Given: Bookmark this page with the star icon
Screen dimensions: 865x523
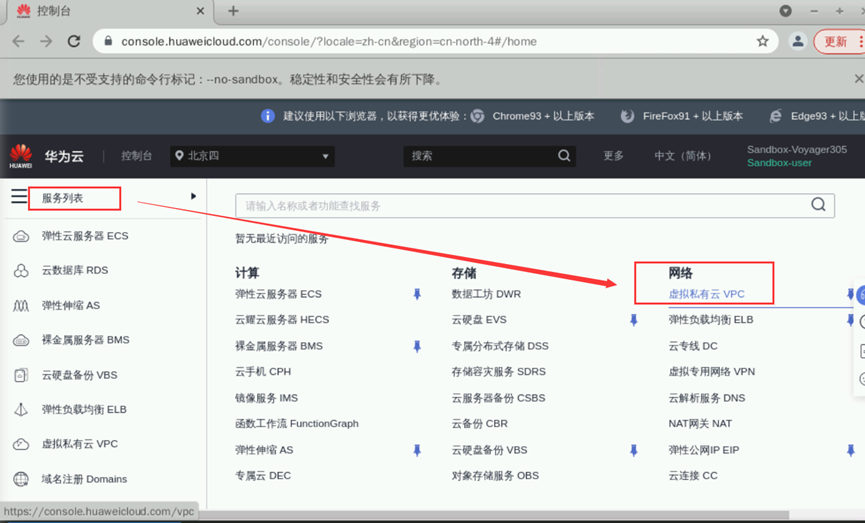Looking at the screenshot, I should 762,41.
